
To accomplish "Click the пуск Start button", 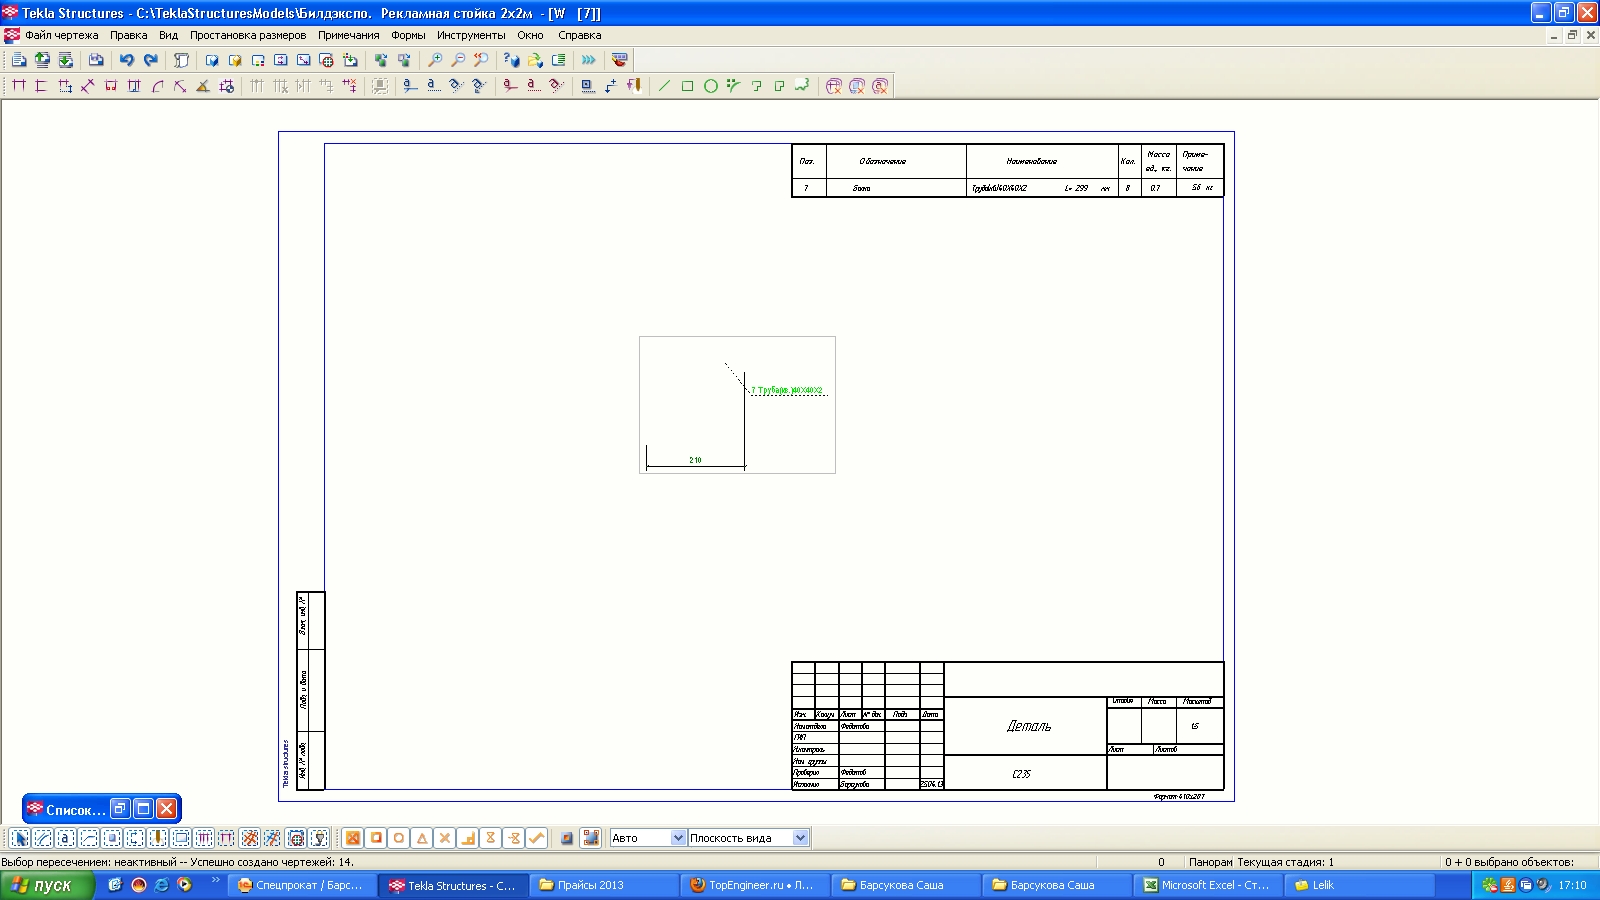I will [46, 885].
